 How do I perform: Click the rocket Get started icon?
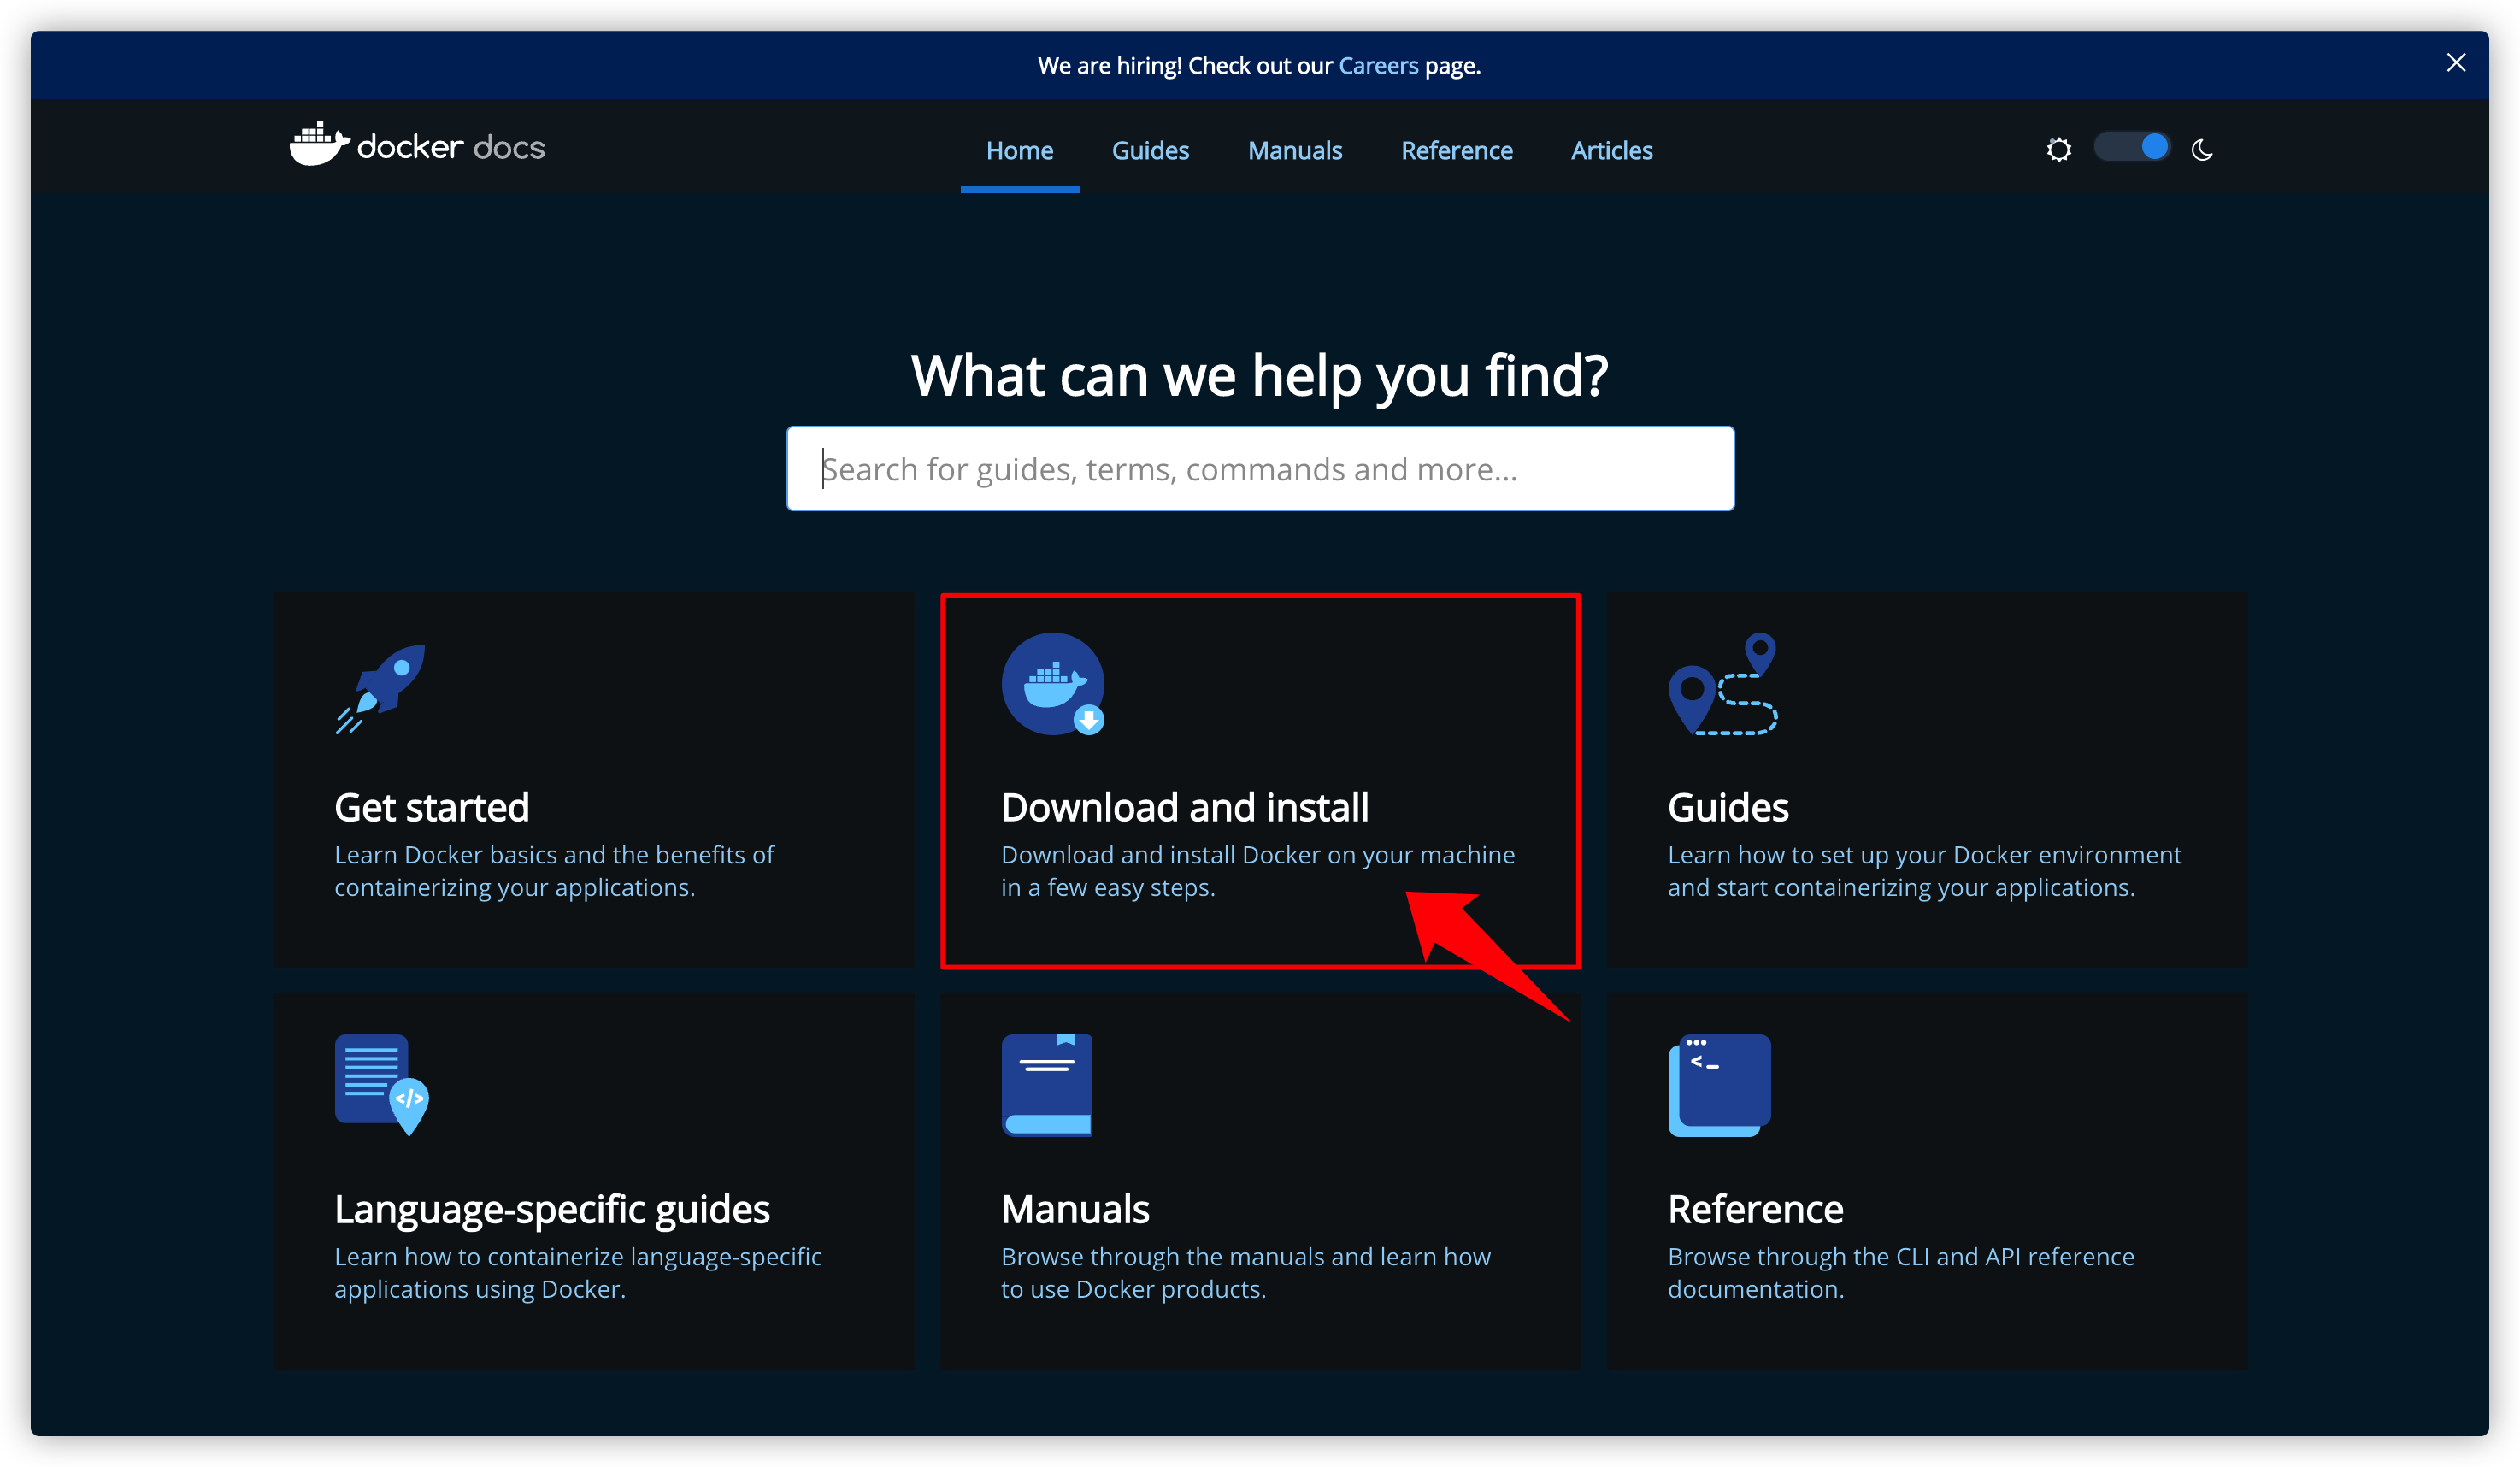click(381, 688)
